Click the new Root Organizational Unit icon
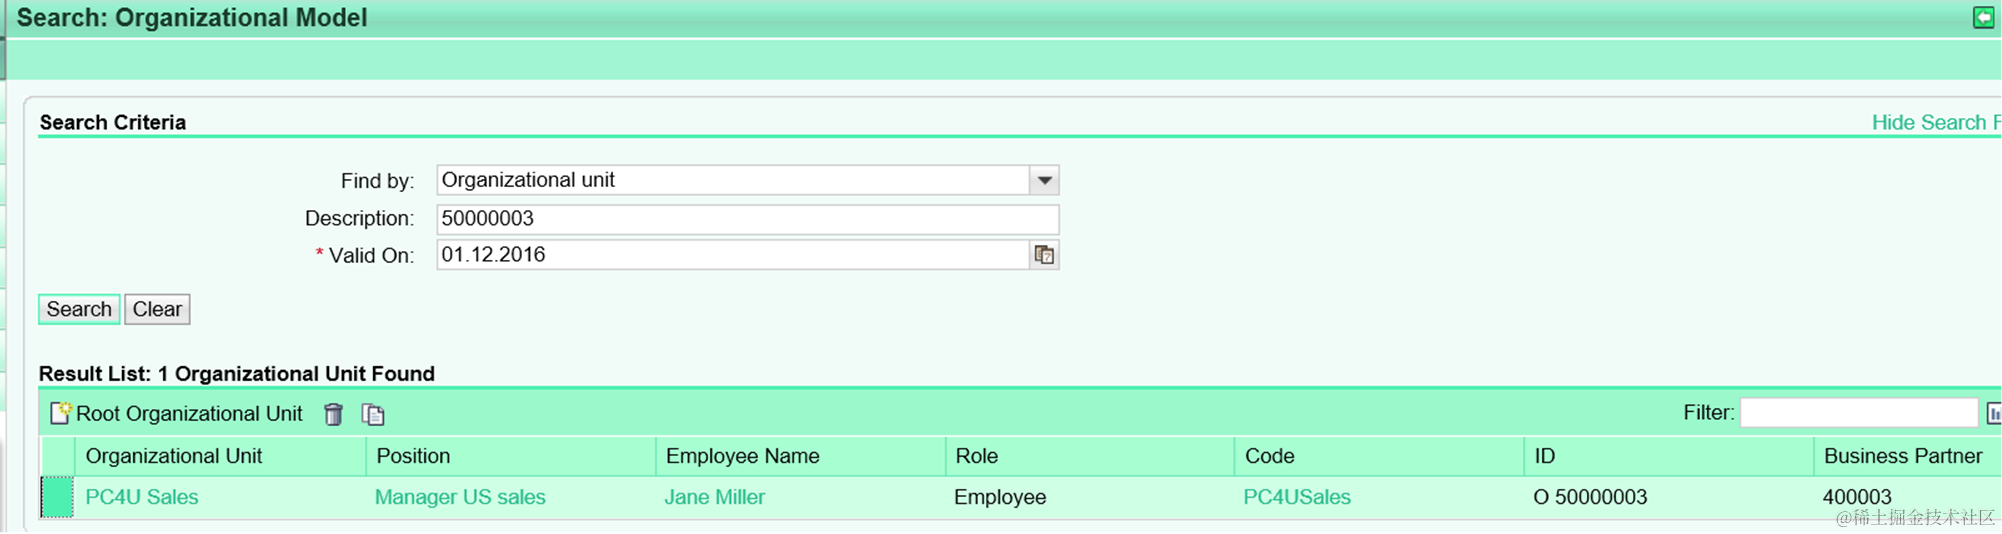2002x534 pixels. (61, 413)
